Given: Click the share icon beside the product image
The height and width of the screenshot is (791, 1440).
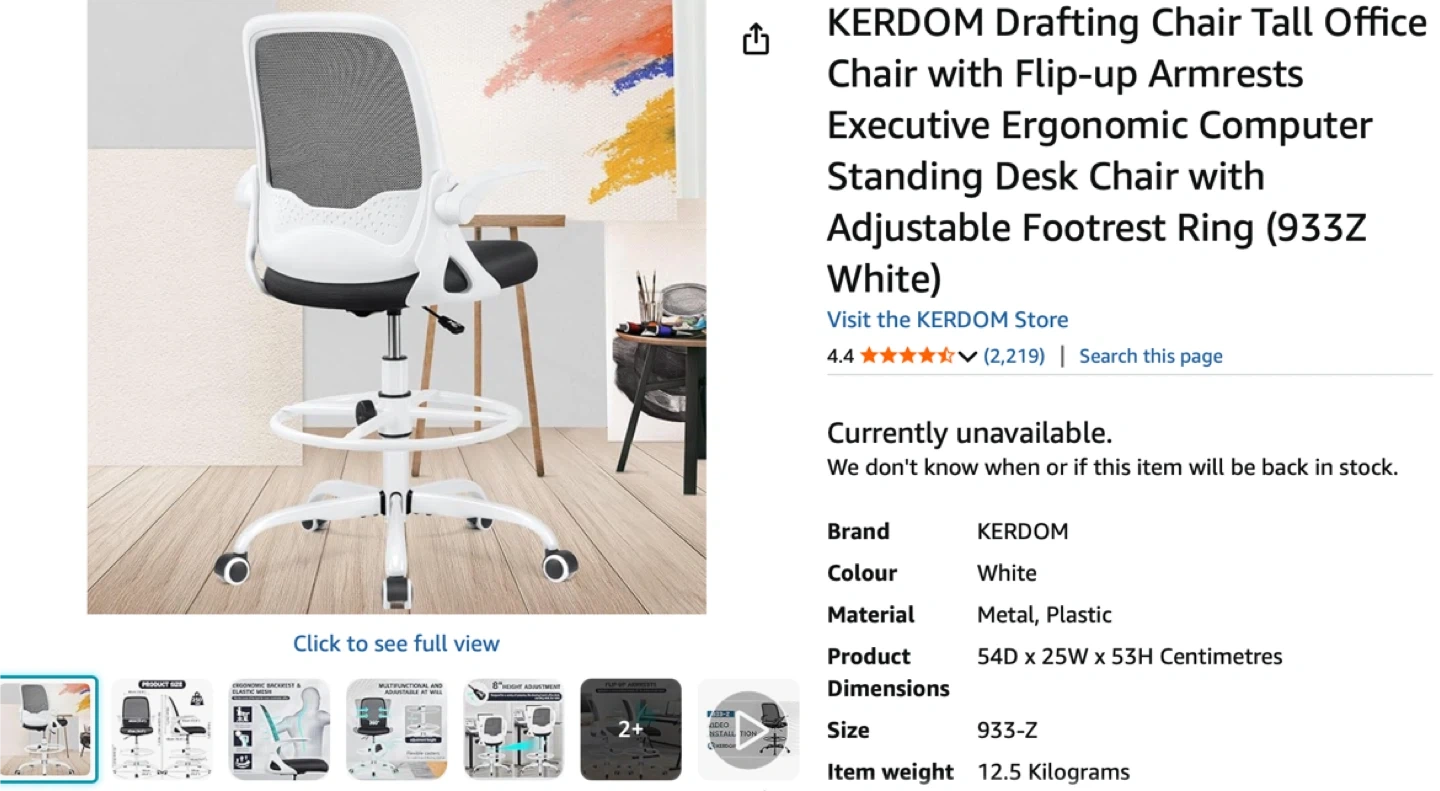Looking at the screenshot, I should point(756,39).
